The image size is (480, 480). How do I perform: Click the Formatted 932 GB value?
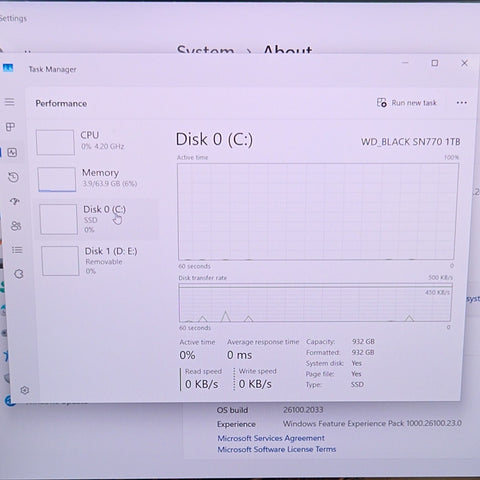coord(363,352)
